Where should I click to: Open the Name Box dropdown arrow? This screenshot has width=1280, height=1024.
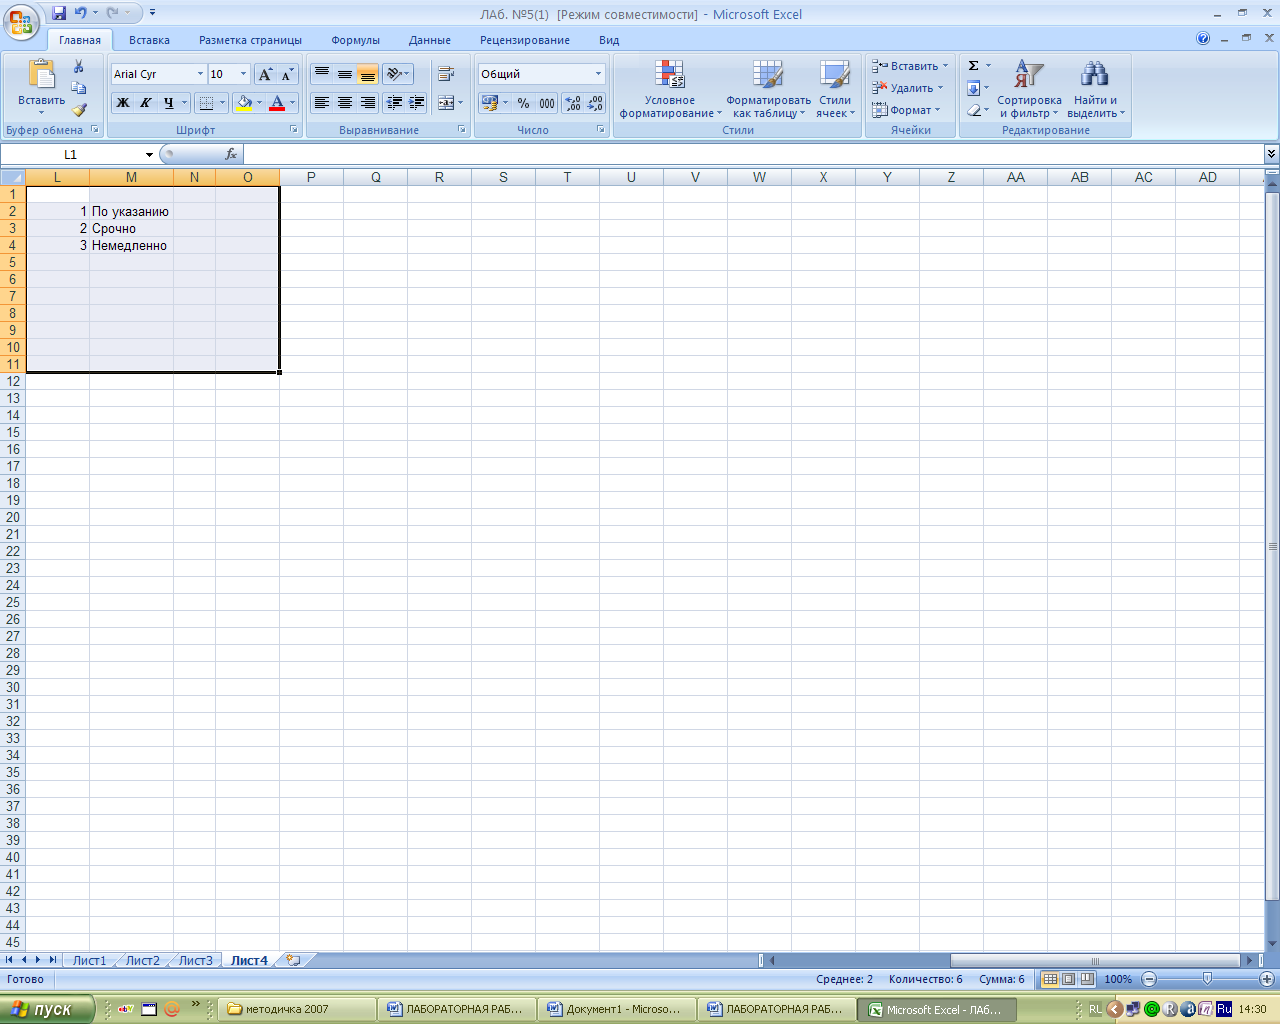pyautogui.click(x=149, y=154)
